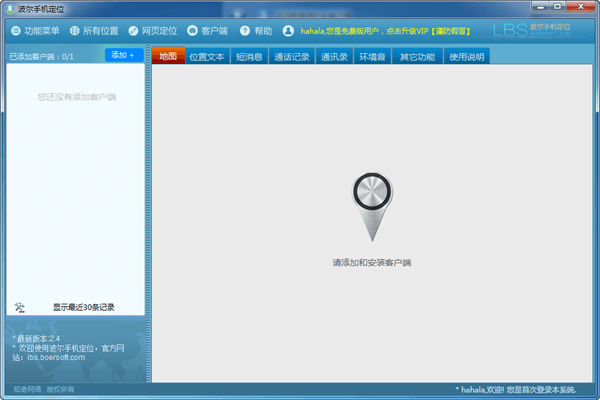Show the 其它功能 tab
Viewport: 600px width, 400px height.
click(x=417, y=57)
